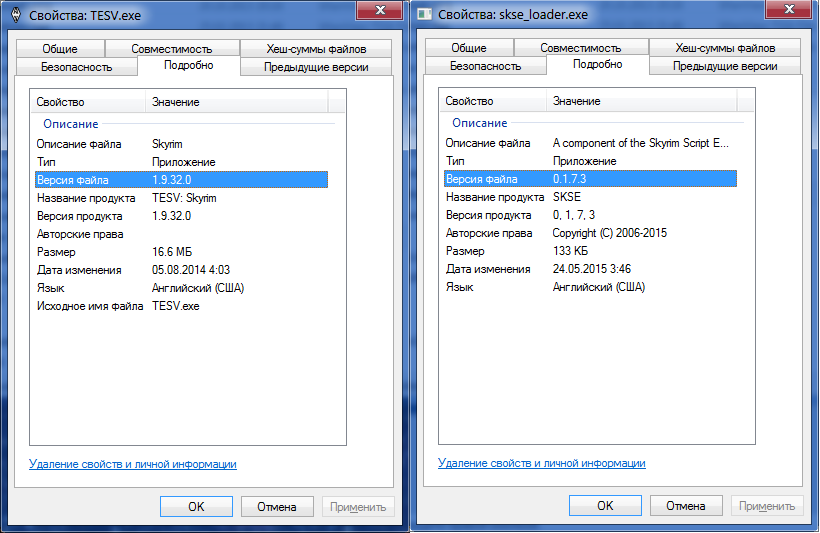Open Предыдущие версии tab in TESV.exe window
The width and height of the screenshot is (820, 533).
(x=316, y=67)
